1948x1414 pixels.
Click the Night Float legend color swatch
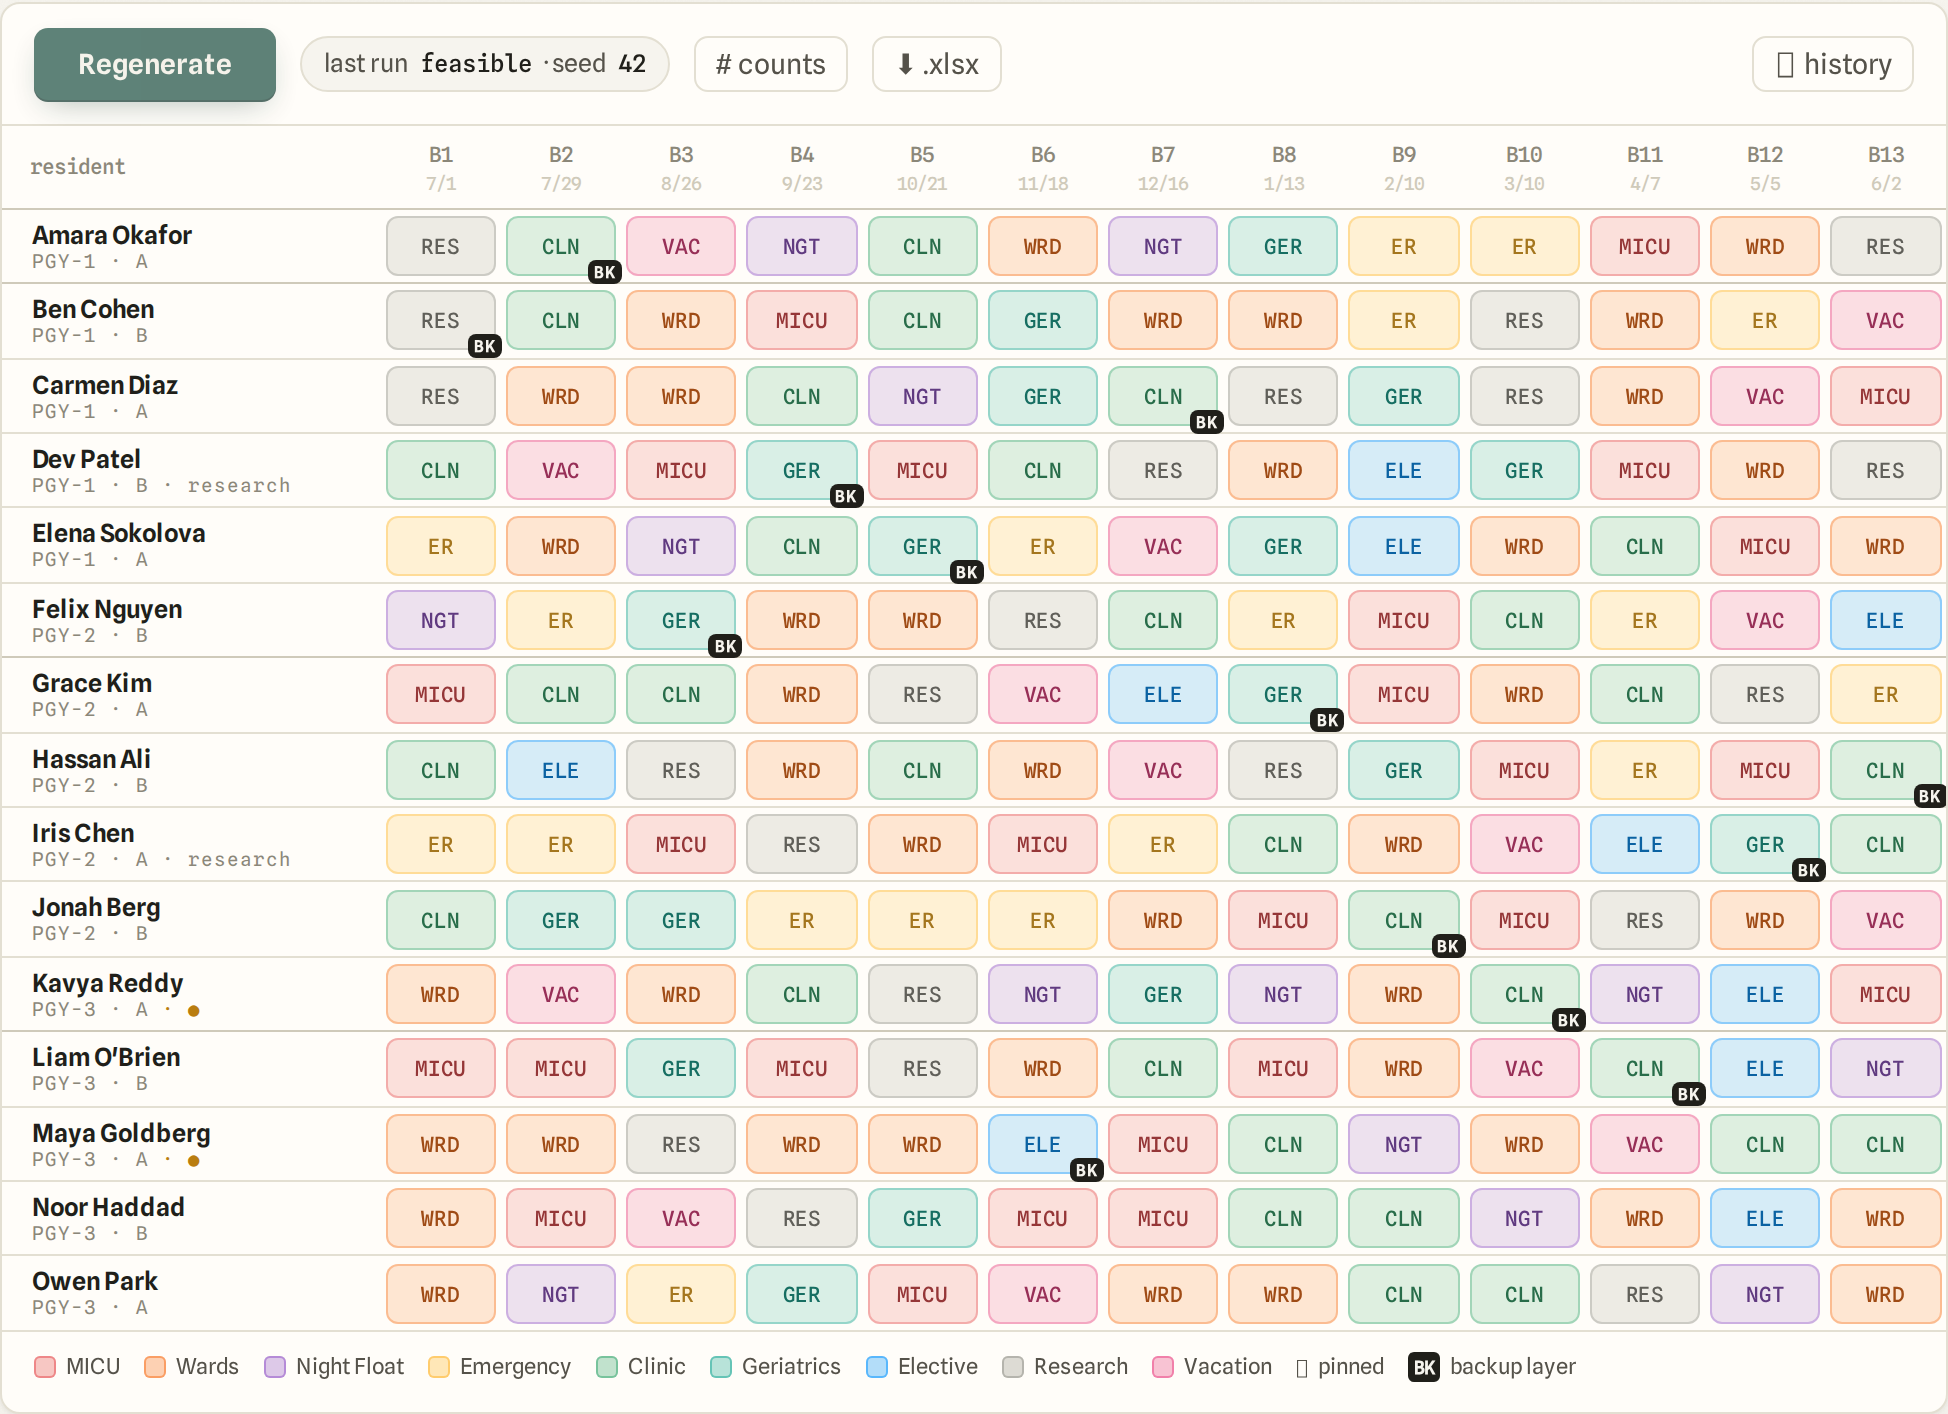coord(275,1367)
